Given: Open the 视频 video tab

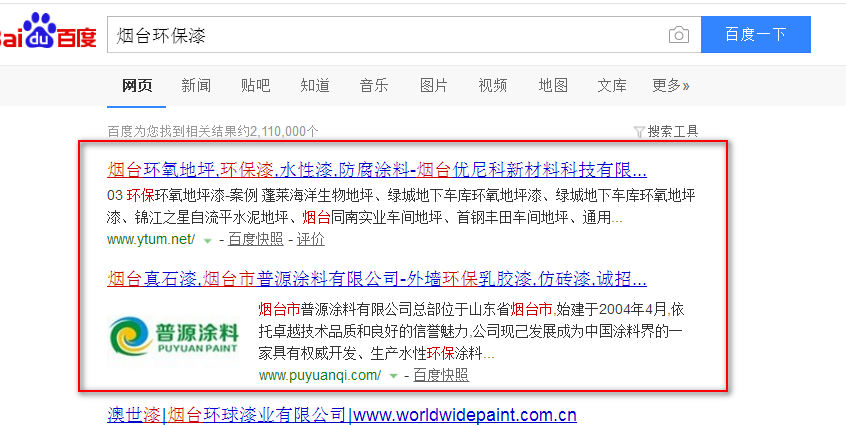Looking at the screenshot, I should click(493, 85).
